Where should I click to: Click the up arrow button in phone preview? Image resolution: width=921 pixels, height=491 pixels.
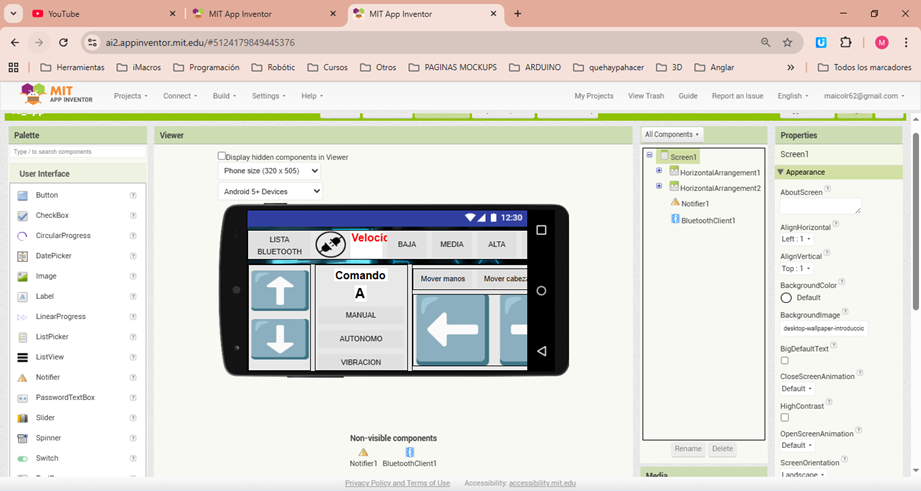pyautogui.click(x=280, y=291)
